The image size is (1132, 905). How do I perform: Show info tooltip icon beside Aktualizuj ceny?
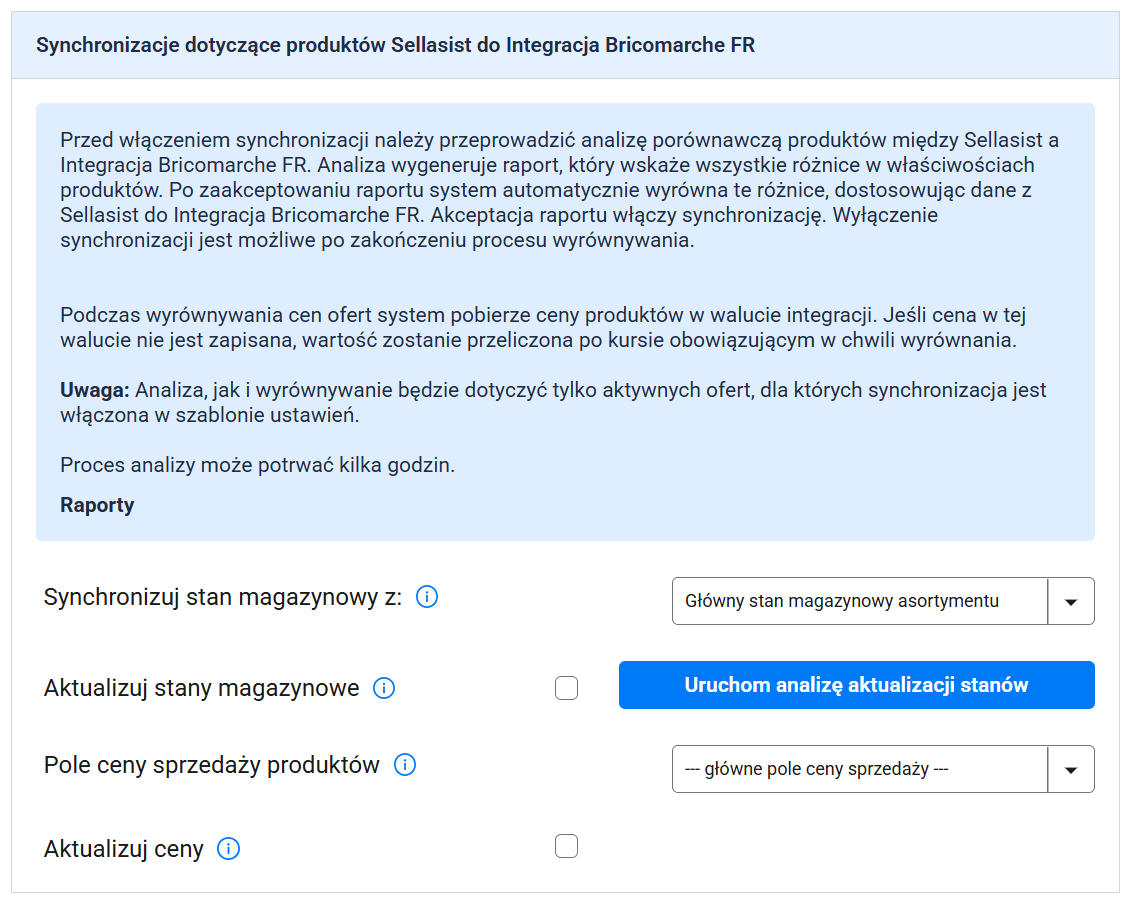tap(229, 849)
